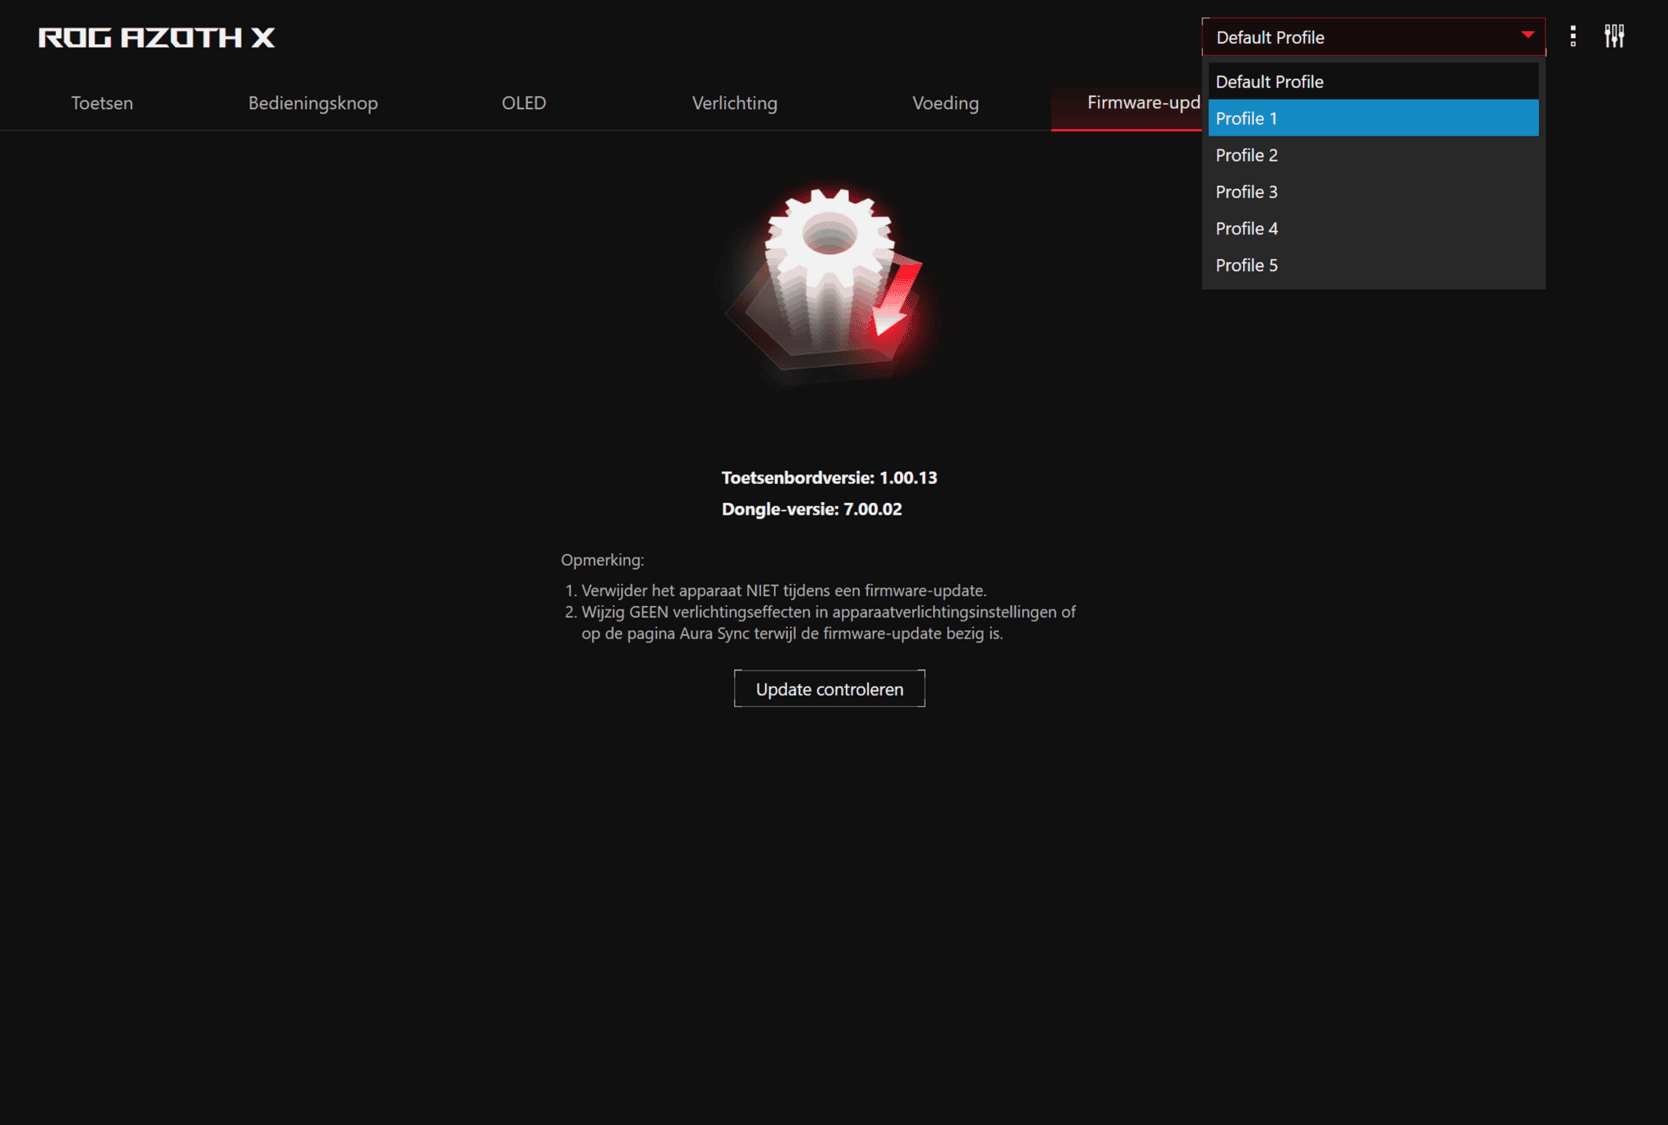This screenshot has height=1125, width=1668.
Task: Pick Profile 3 in the dropdown
Action: (1373, 192)
